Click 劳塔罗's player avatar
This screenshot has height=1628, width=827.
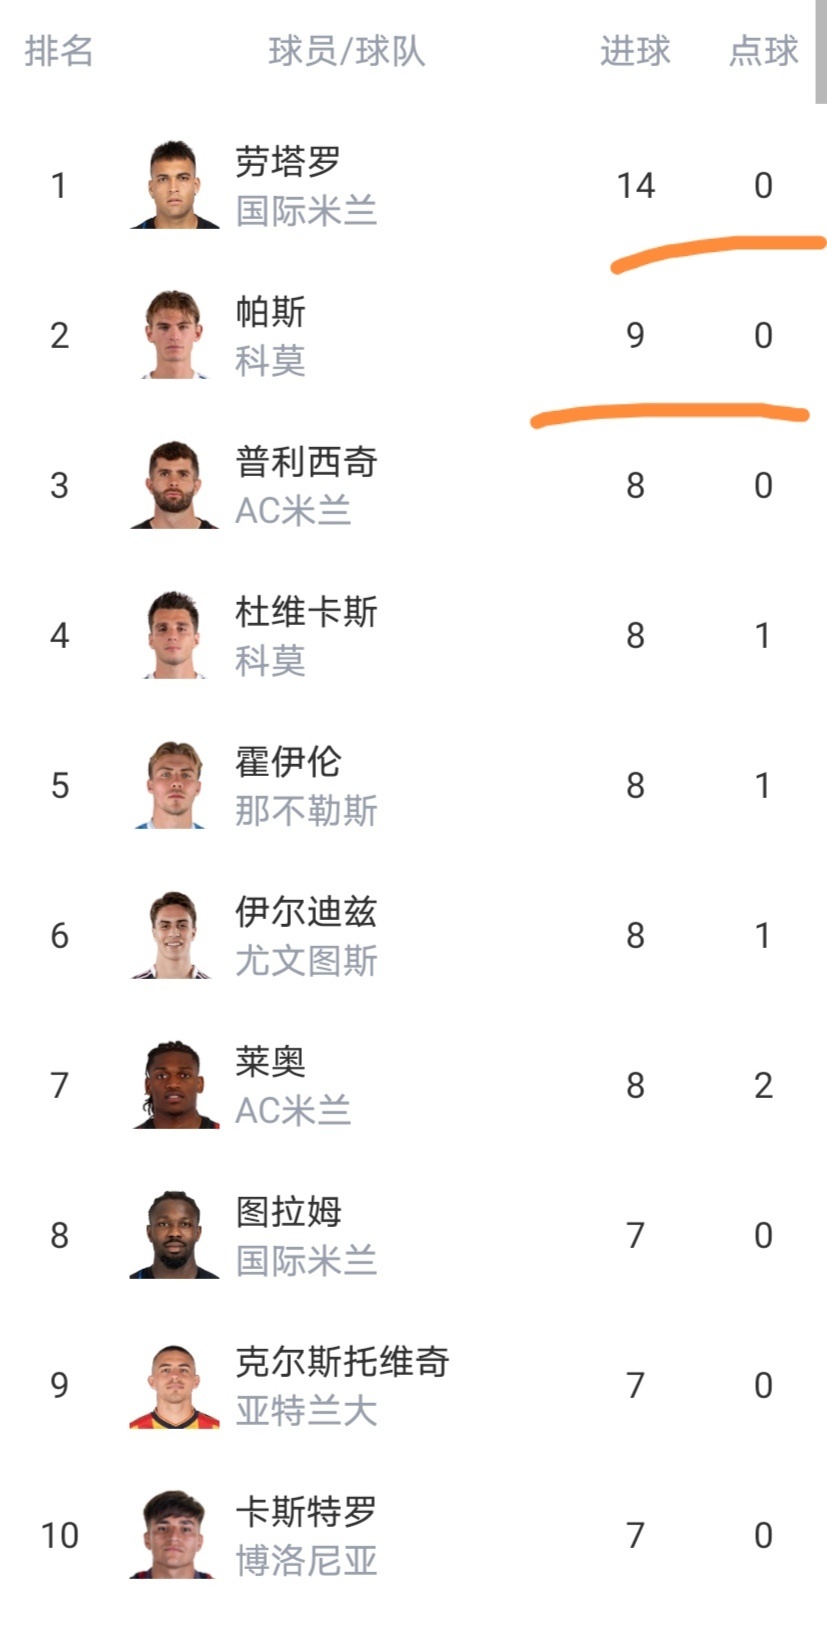tap(175, 186)
